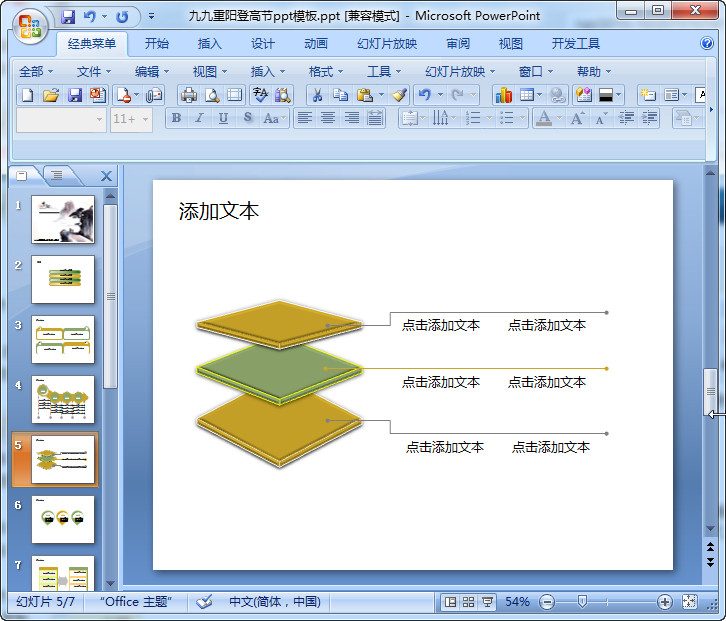Activate the Format Painter brush
Viewport: 726px width, 621px height.
[x=399, y=95]
